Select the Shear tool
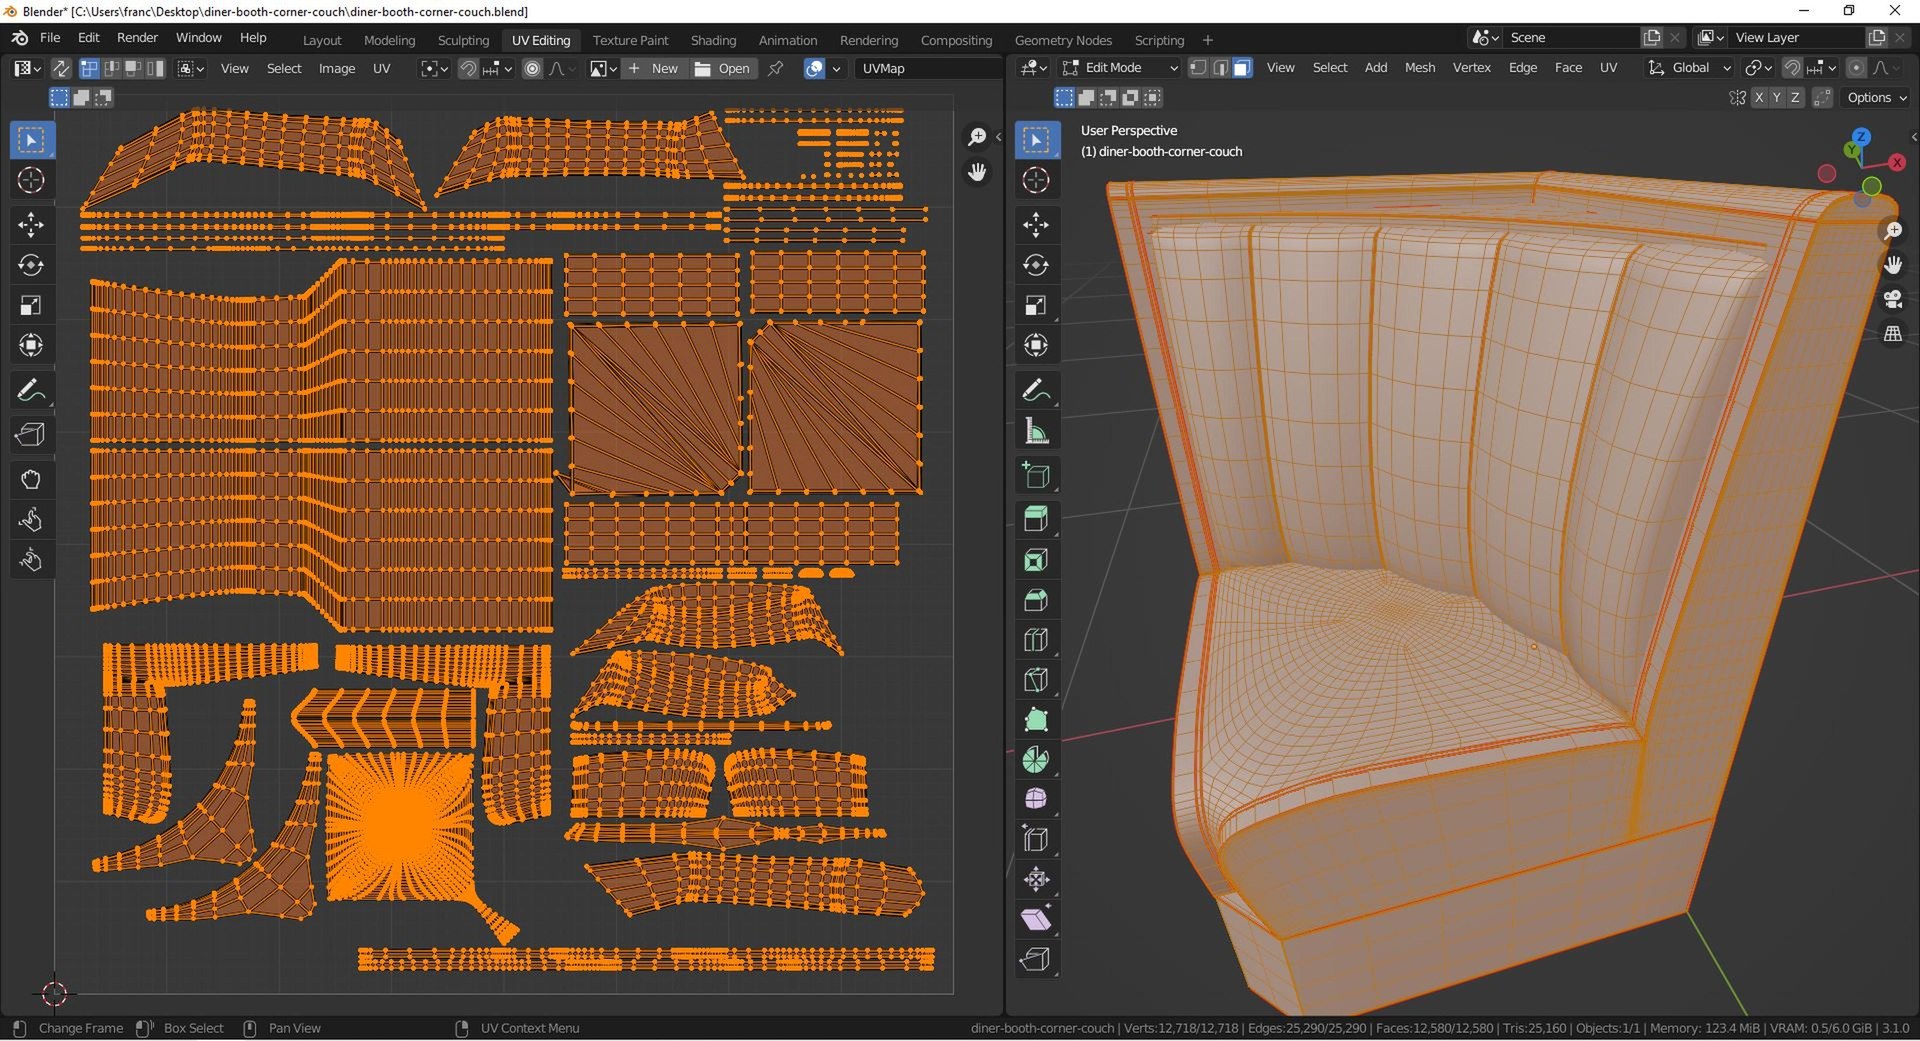 tap(1036, 919)
